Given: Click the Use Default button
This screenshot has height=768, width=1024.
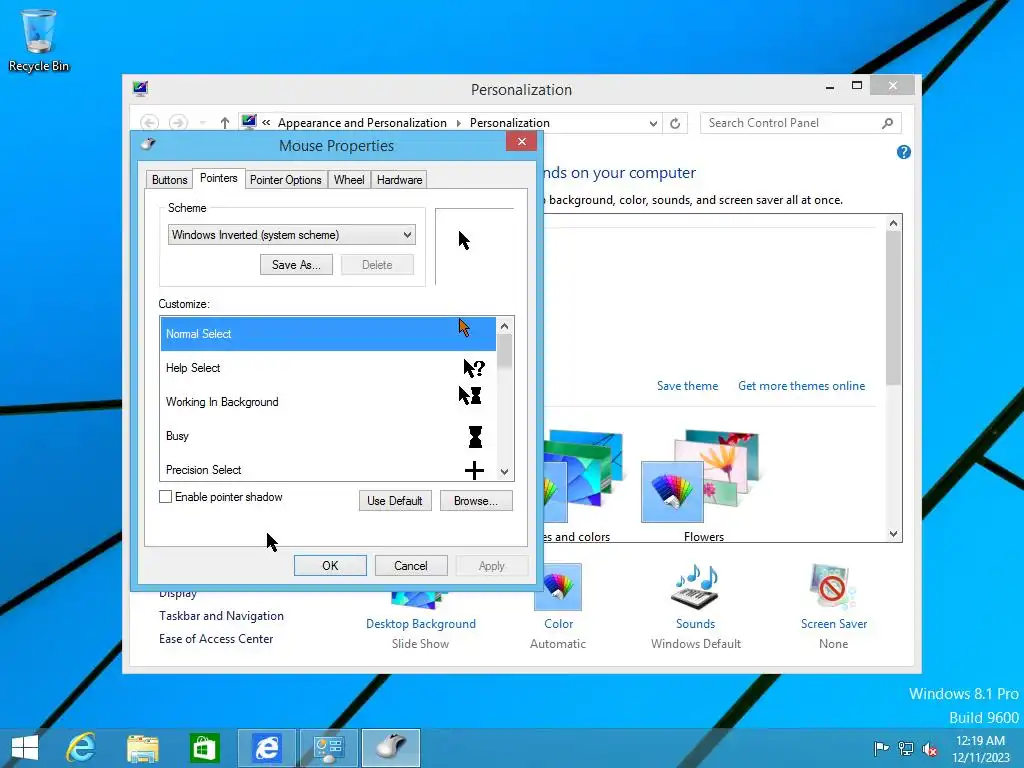Looking at the screenshot, I should click(x=395, y=501).
